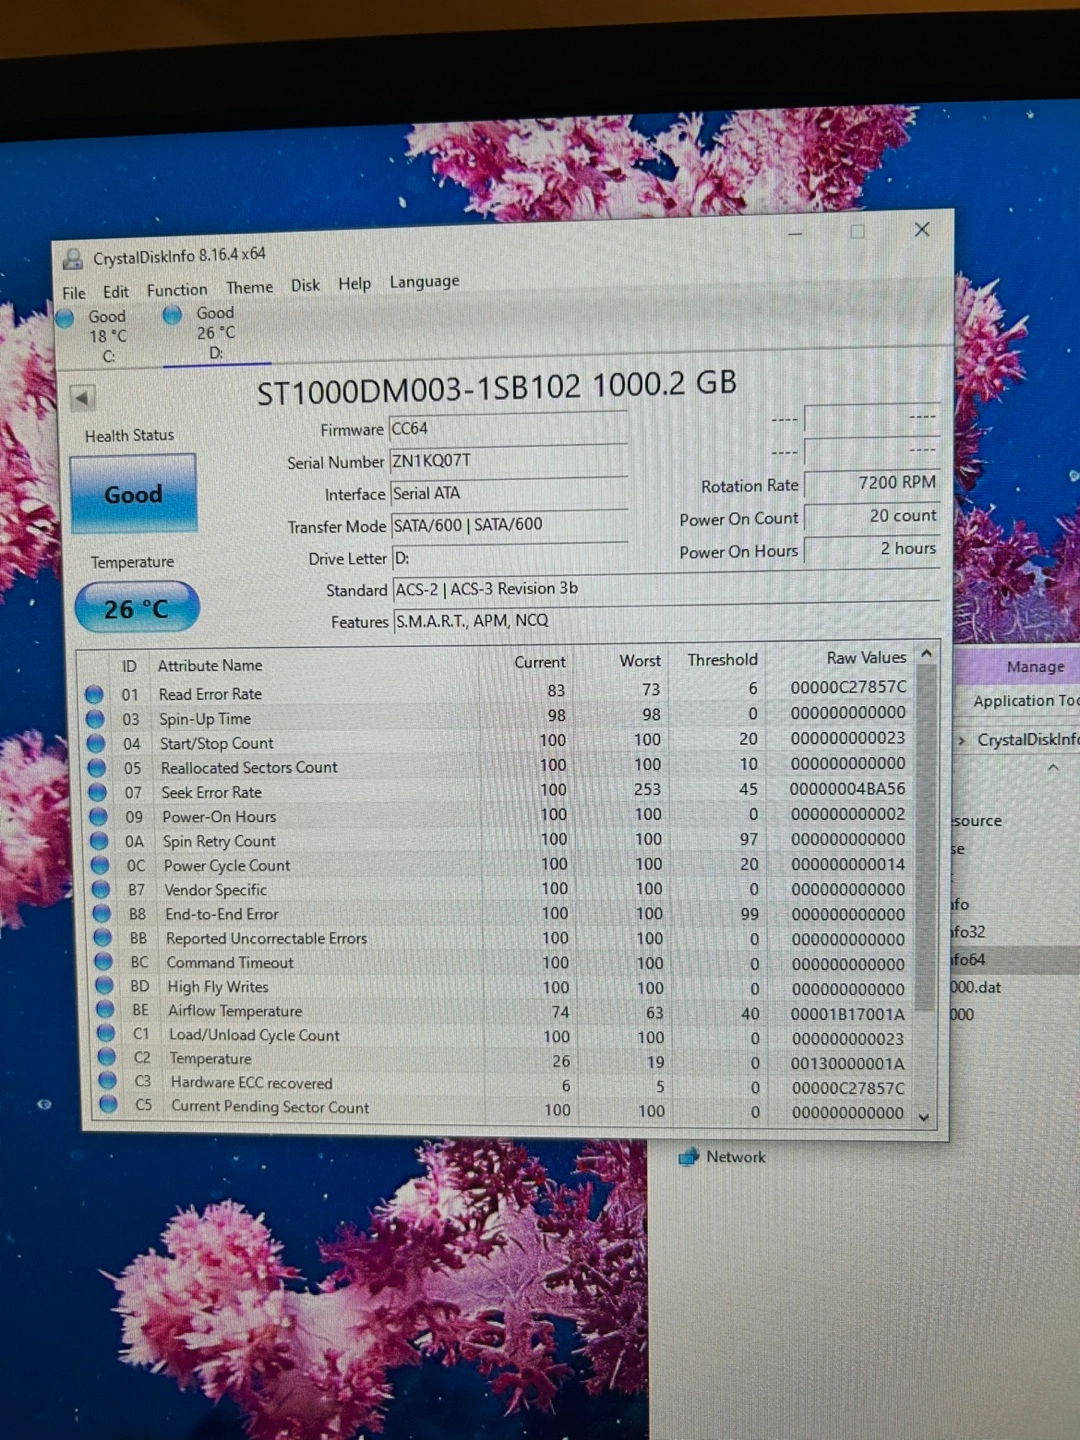Click status icon for Reported Uncorrectable Errors
Viewport: 1080px width, 1440px height.
tap(104, 938)
